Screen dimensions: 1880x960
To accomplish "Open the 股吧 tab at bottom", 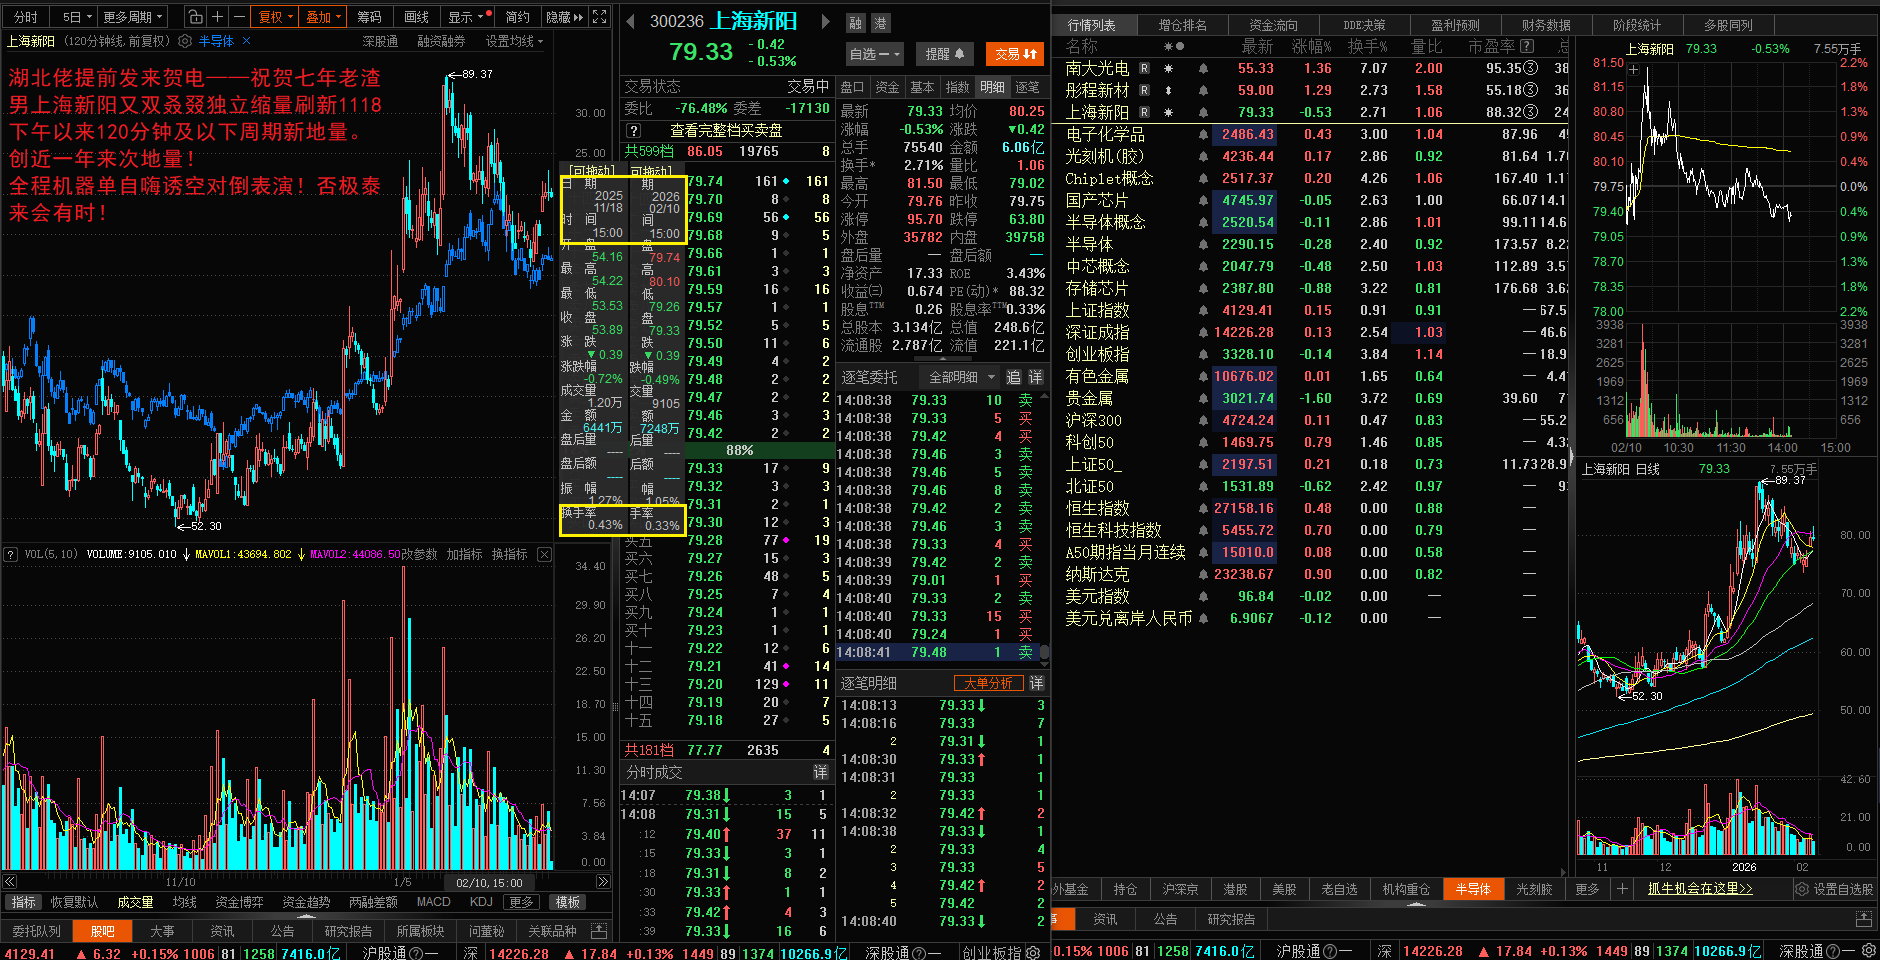I will [x=103, y=931].
